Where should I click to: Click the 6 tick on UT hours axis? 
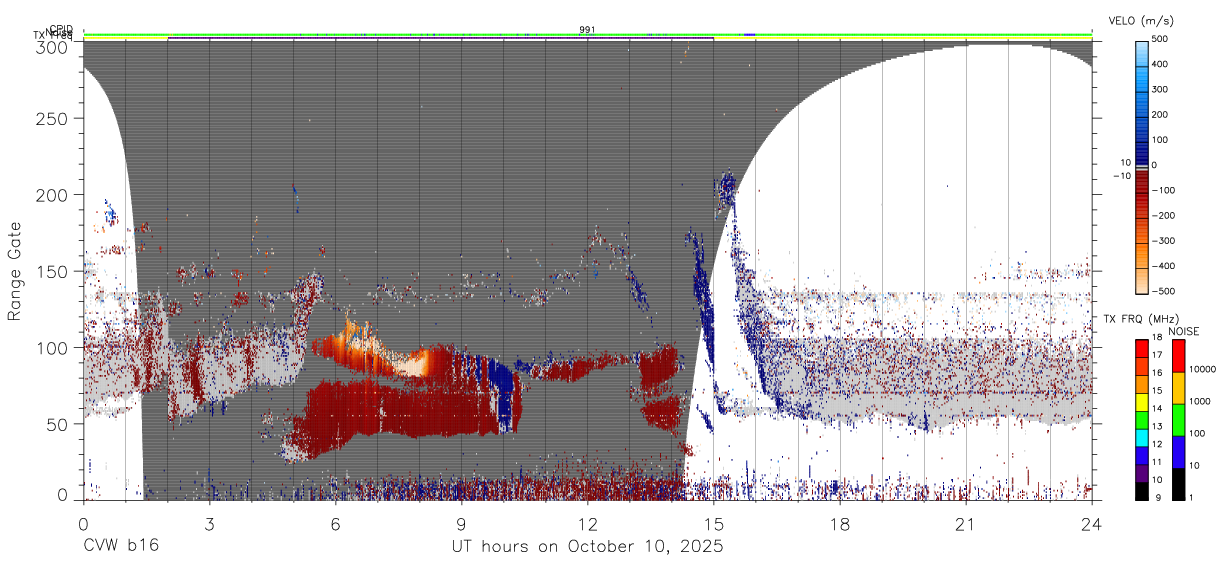(x=335, y=525)
